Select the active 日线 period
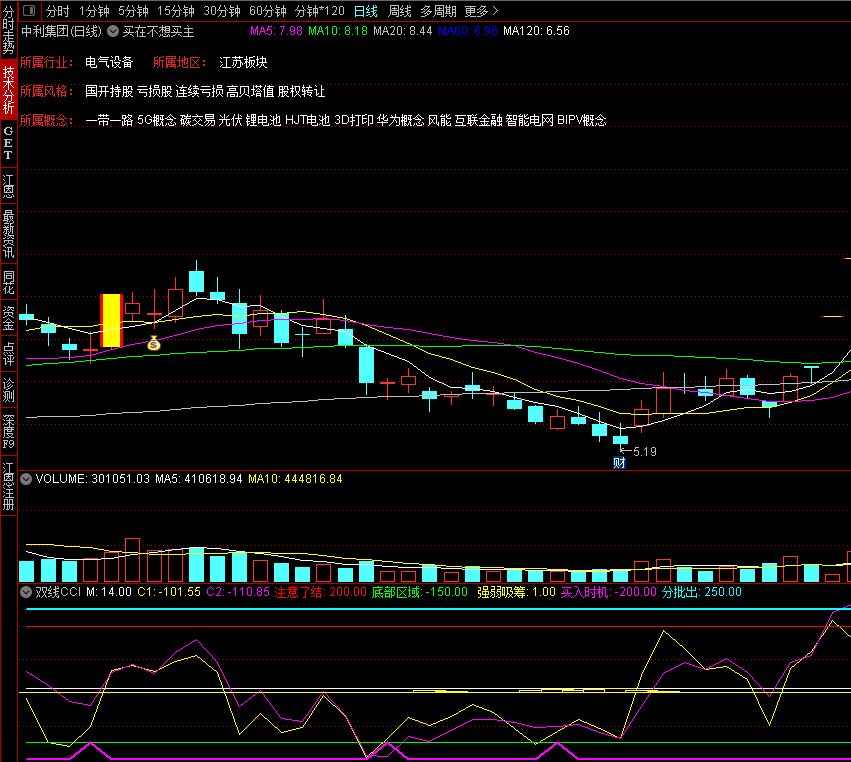This screenshot has width=851, height=762. pos(366,11)
